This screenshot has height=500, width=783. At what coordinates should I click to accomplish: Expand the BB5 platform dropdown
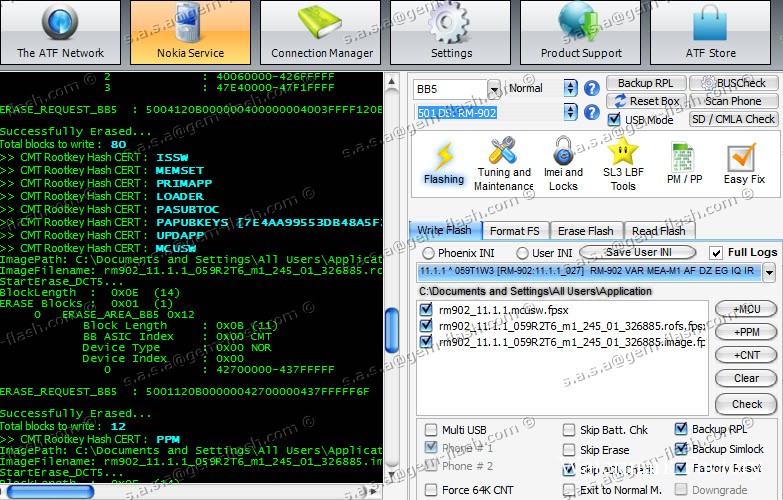(x=494, y=89)
